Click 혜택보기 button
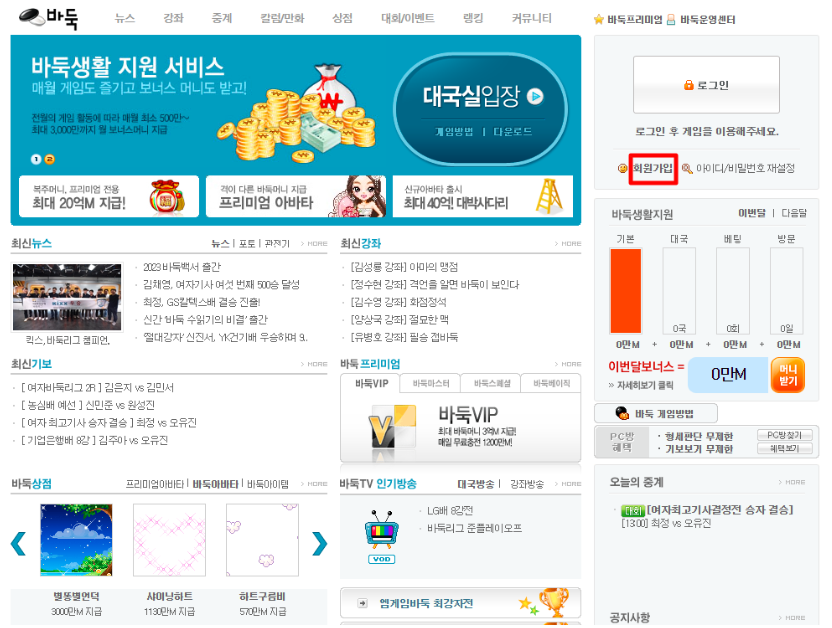 784,449
